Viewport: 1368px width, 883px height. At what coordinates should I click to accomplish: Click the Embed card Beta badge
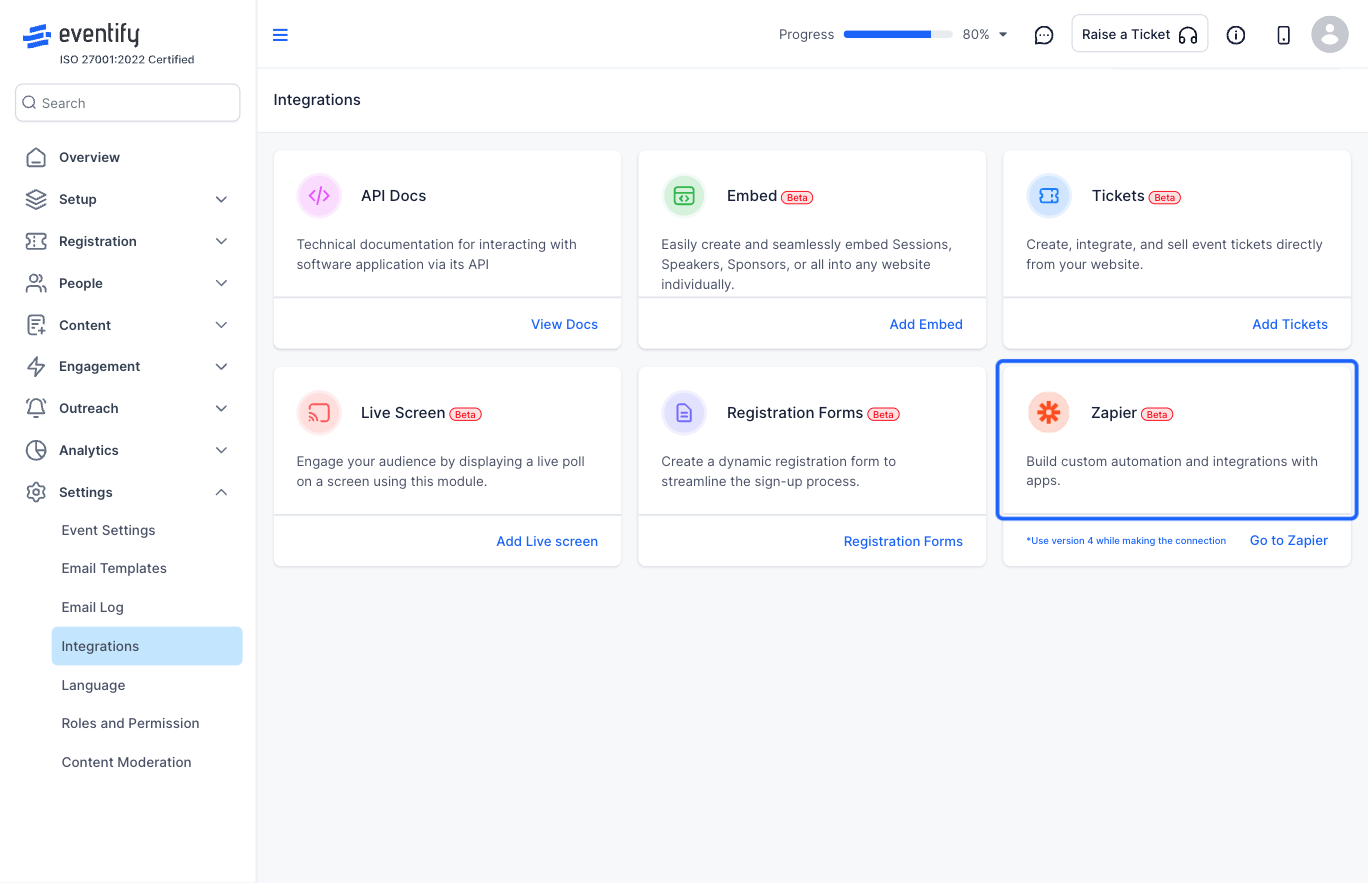[x=797, y=197]
